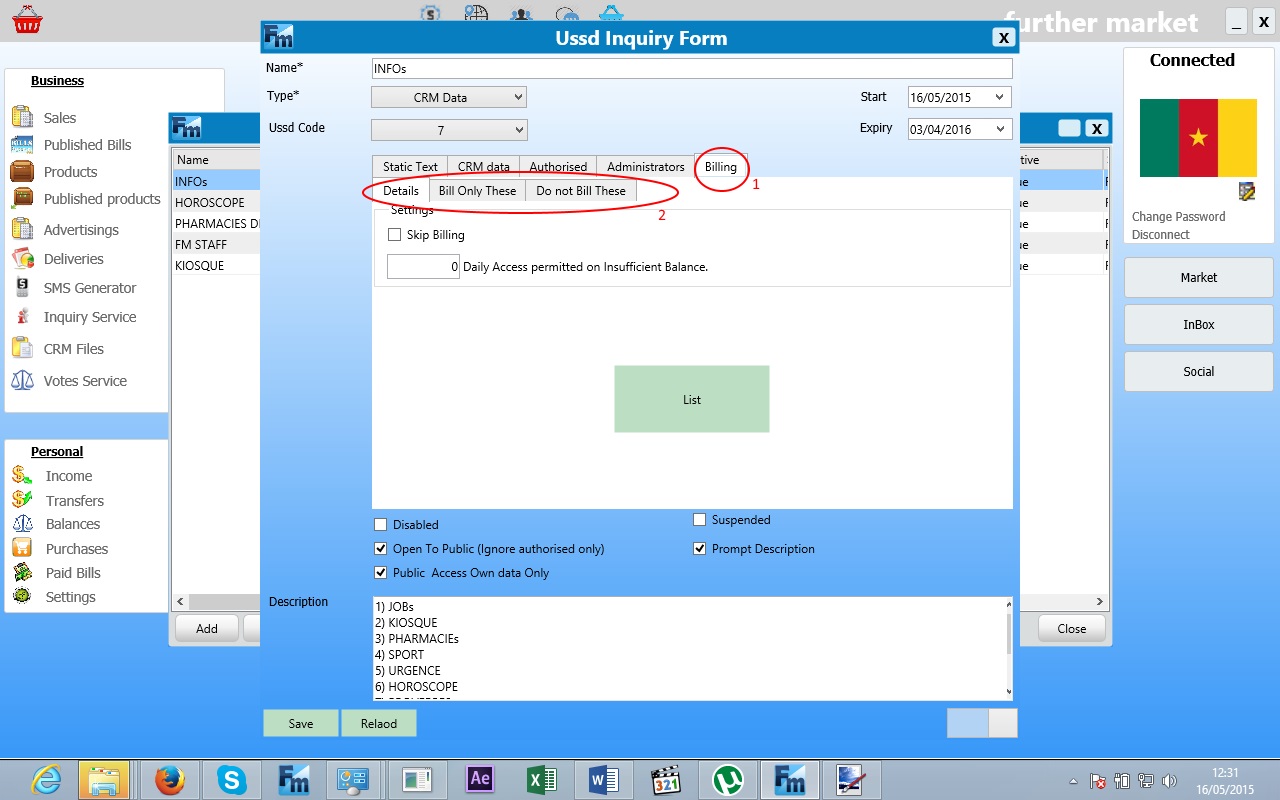Open Settings under Personal
Screen dimensions: 1280x800
[x=70, y=597]
